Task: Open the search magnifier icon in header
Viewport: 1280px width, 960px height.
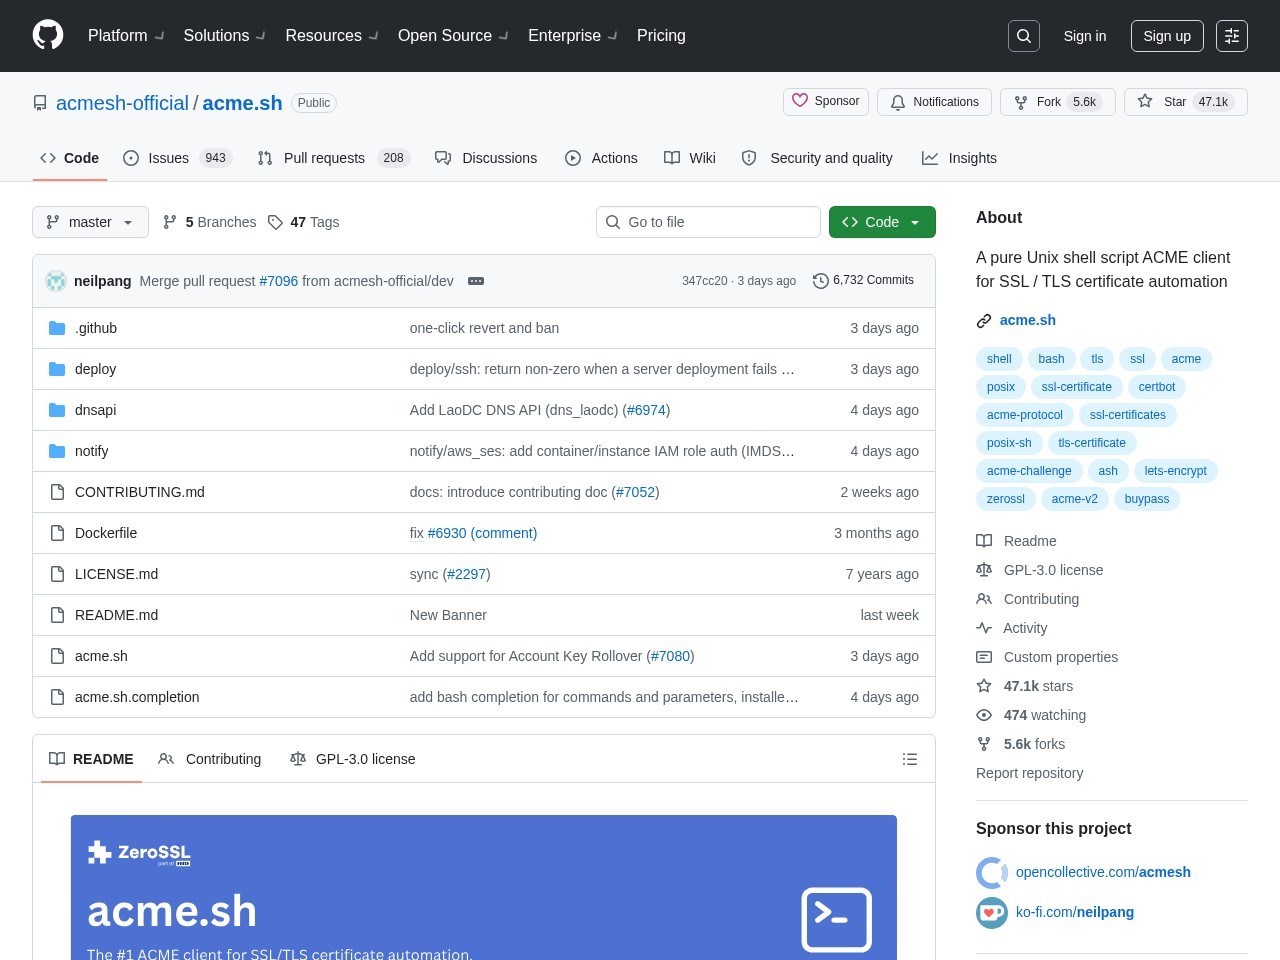Action: tap(1024, 36)
